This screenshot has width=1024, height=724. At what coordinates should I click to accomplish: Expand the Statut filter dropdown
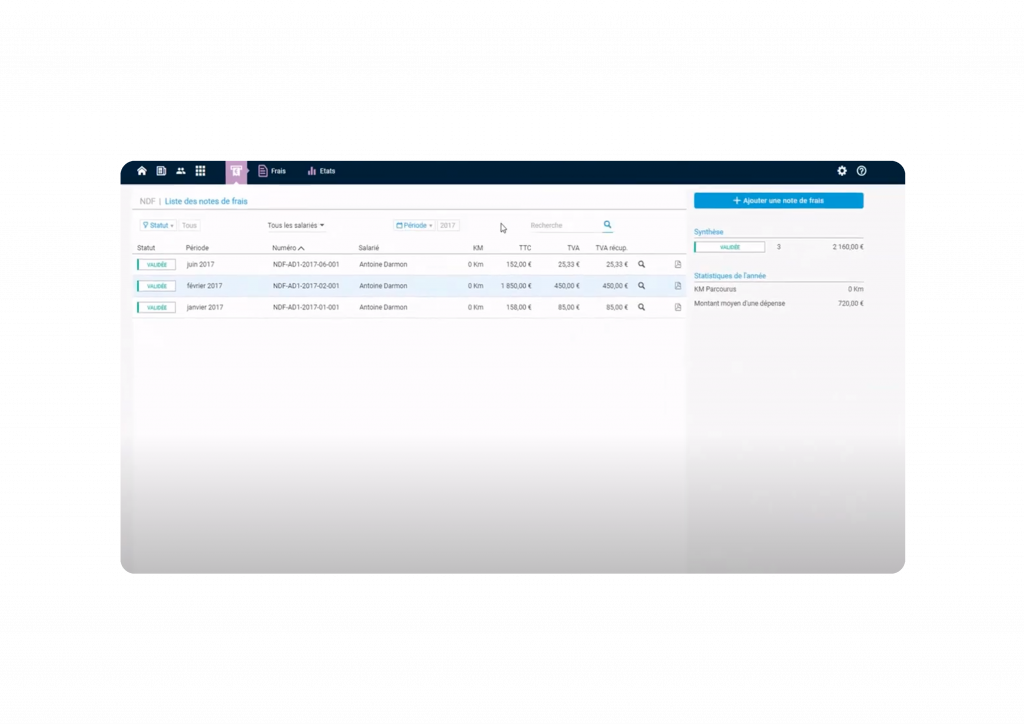tap(158, 226)
